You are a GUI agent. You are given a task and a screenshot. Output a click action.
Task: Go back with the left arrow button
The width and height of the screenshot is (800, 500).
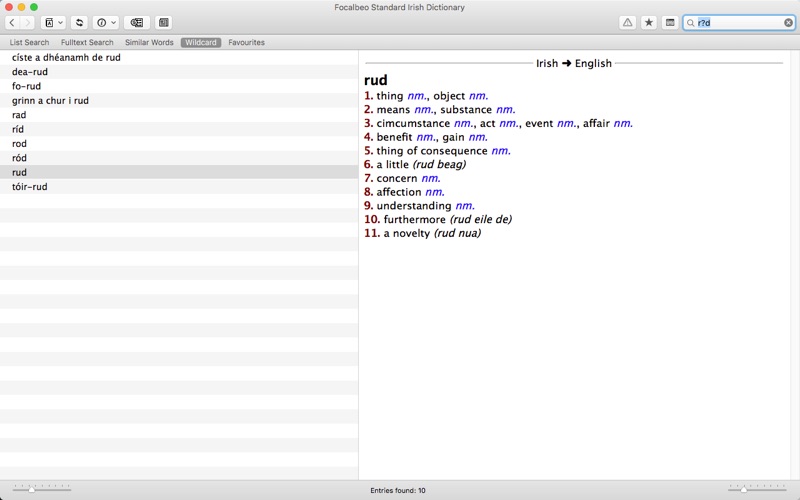click(12, 22)
